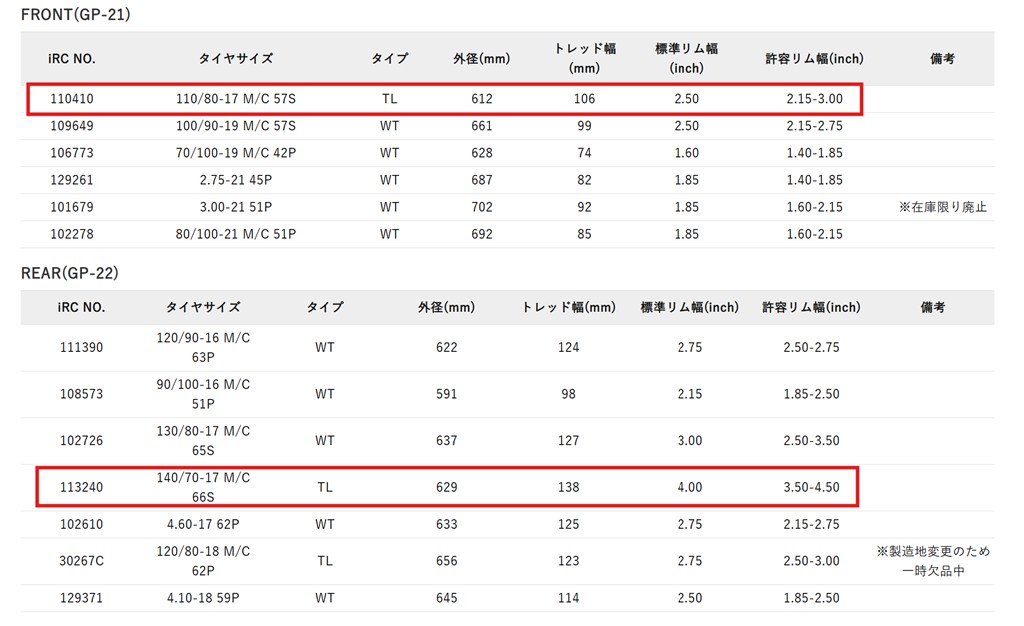Image resolution: width=1024 pixels, height=626 pixels.
Task: Click IRC number 129261
Action: [72, 180]
